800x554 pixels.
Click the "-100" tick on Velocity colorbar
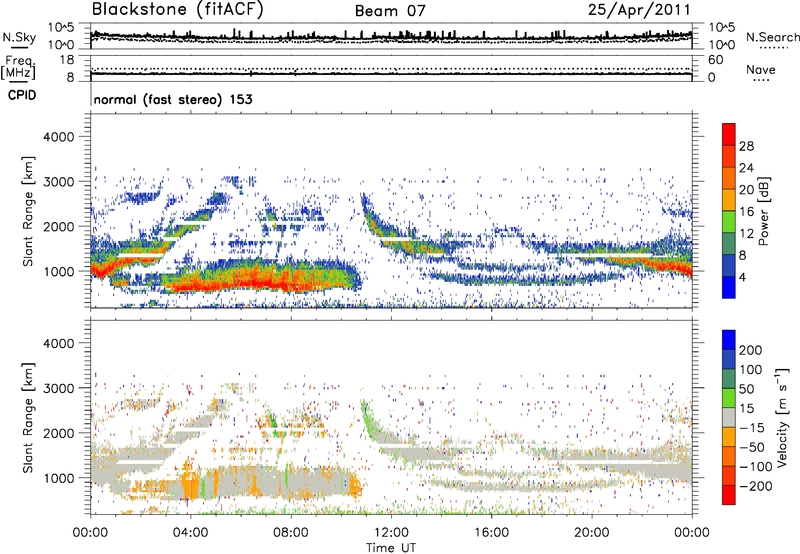pos(756,466)
